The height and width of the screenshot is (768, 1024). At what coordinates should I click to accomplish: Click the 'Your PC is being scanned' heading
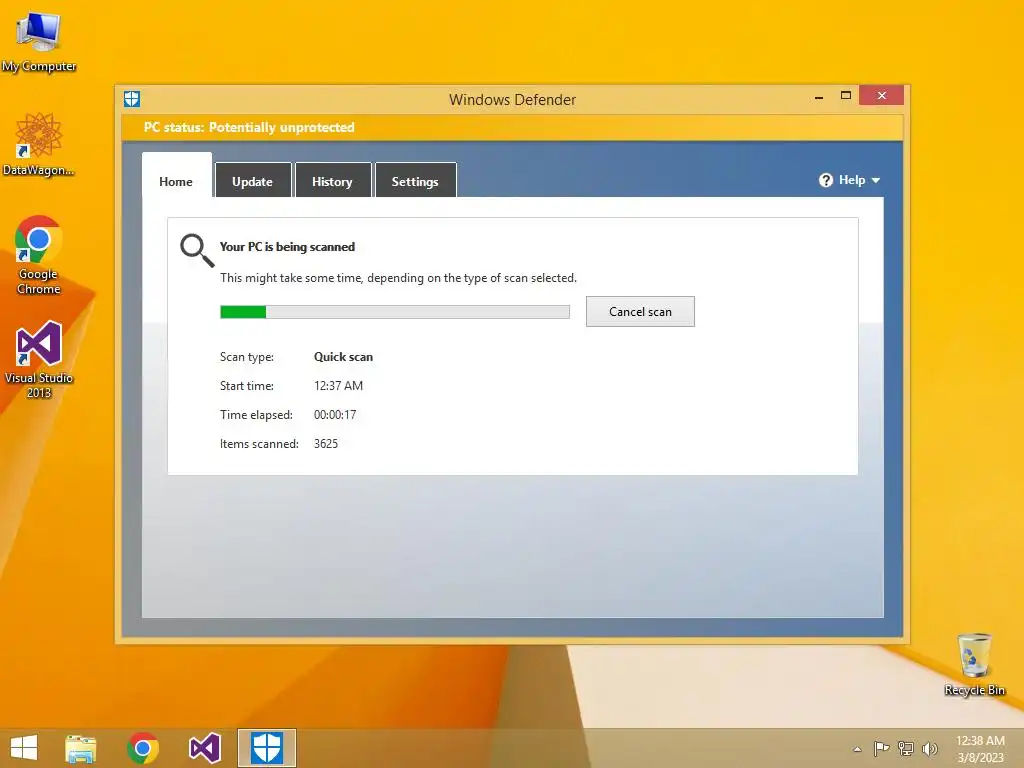[287, 247]
